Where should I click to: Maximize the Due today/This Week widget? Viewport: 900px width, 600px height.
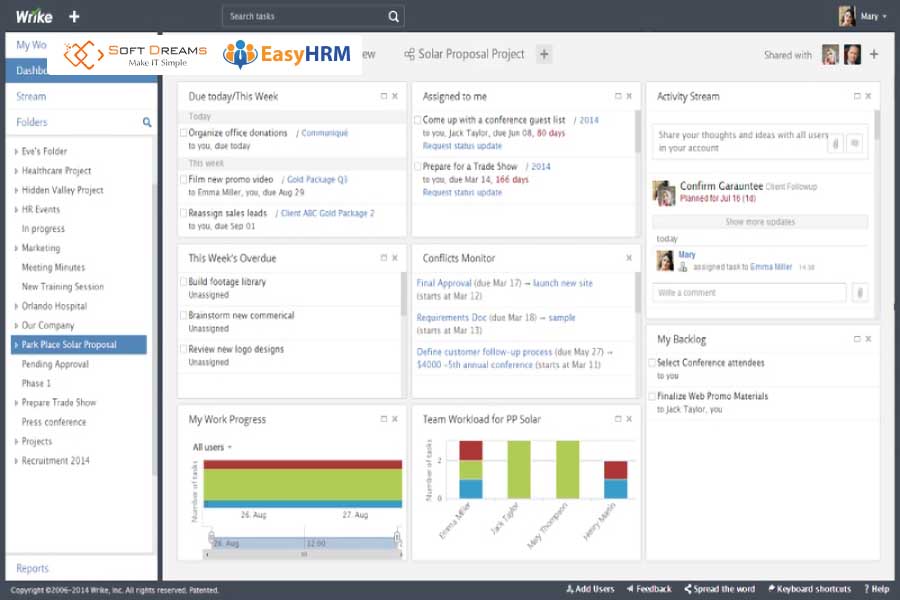pos(384,96)
